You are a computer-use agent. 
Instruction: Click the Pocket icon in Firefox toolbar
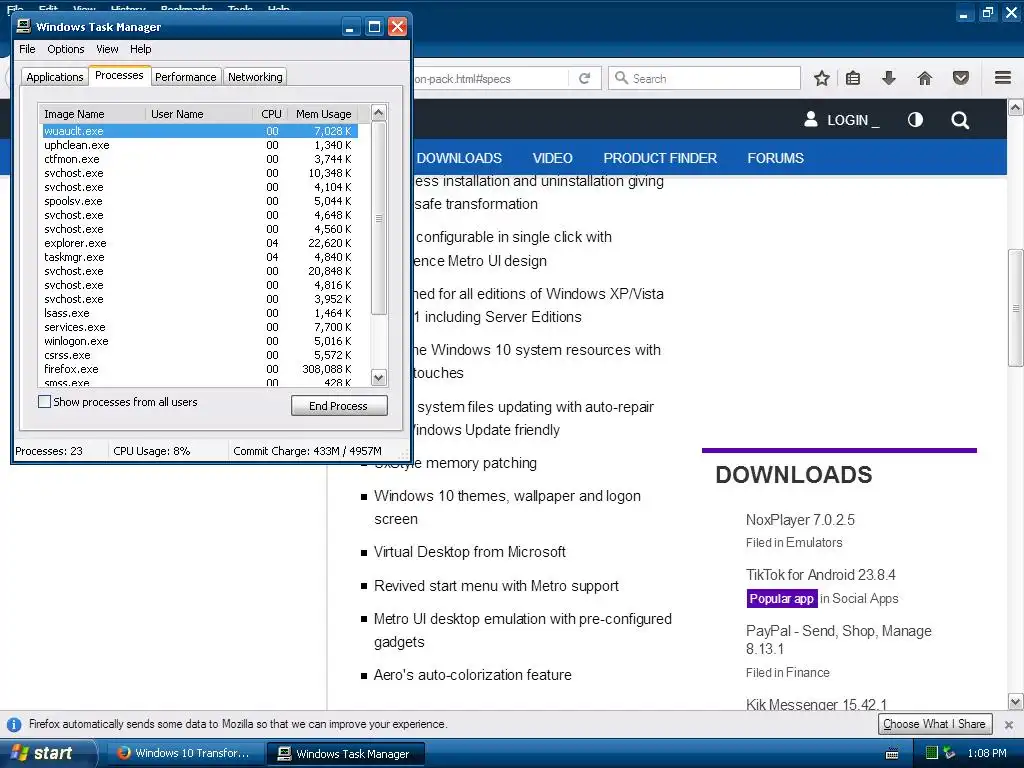[x=961, y=78]
